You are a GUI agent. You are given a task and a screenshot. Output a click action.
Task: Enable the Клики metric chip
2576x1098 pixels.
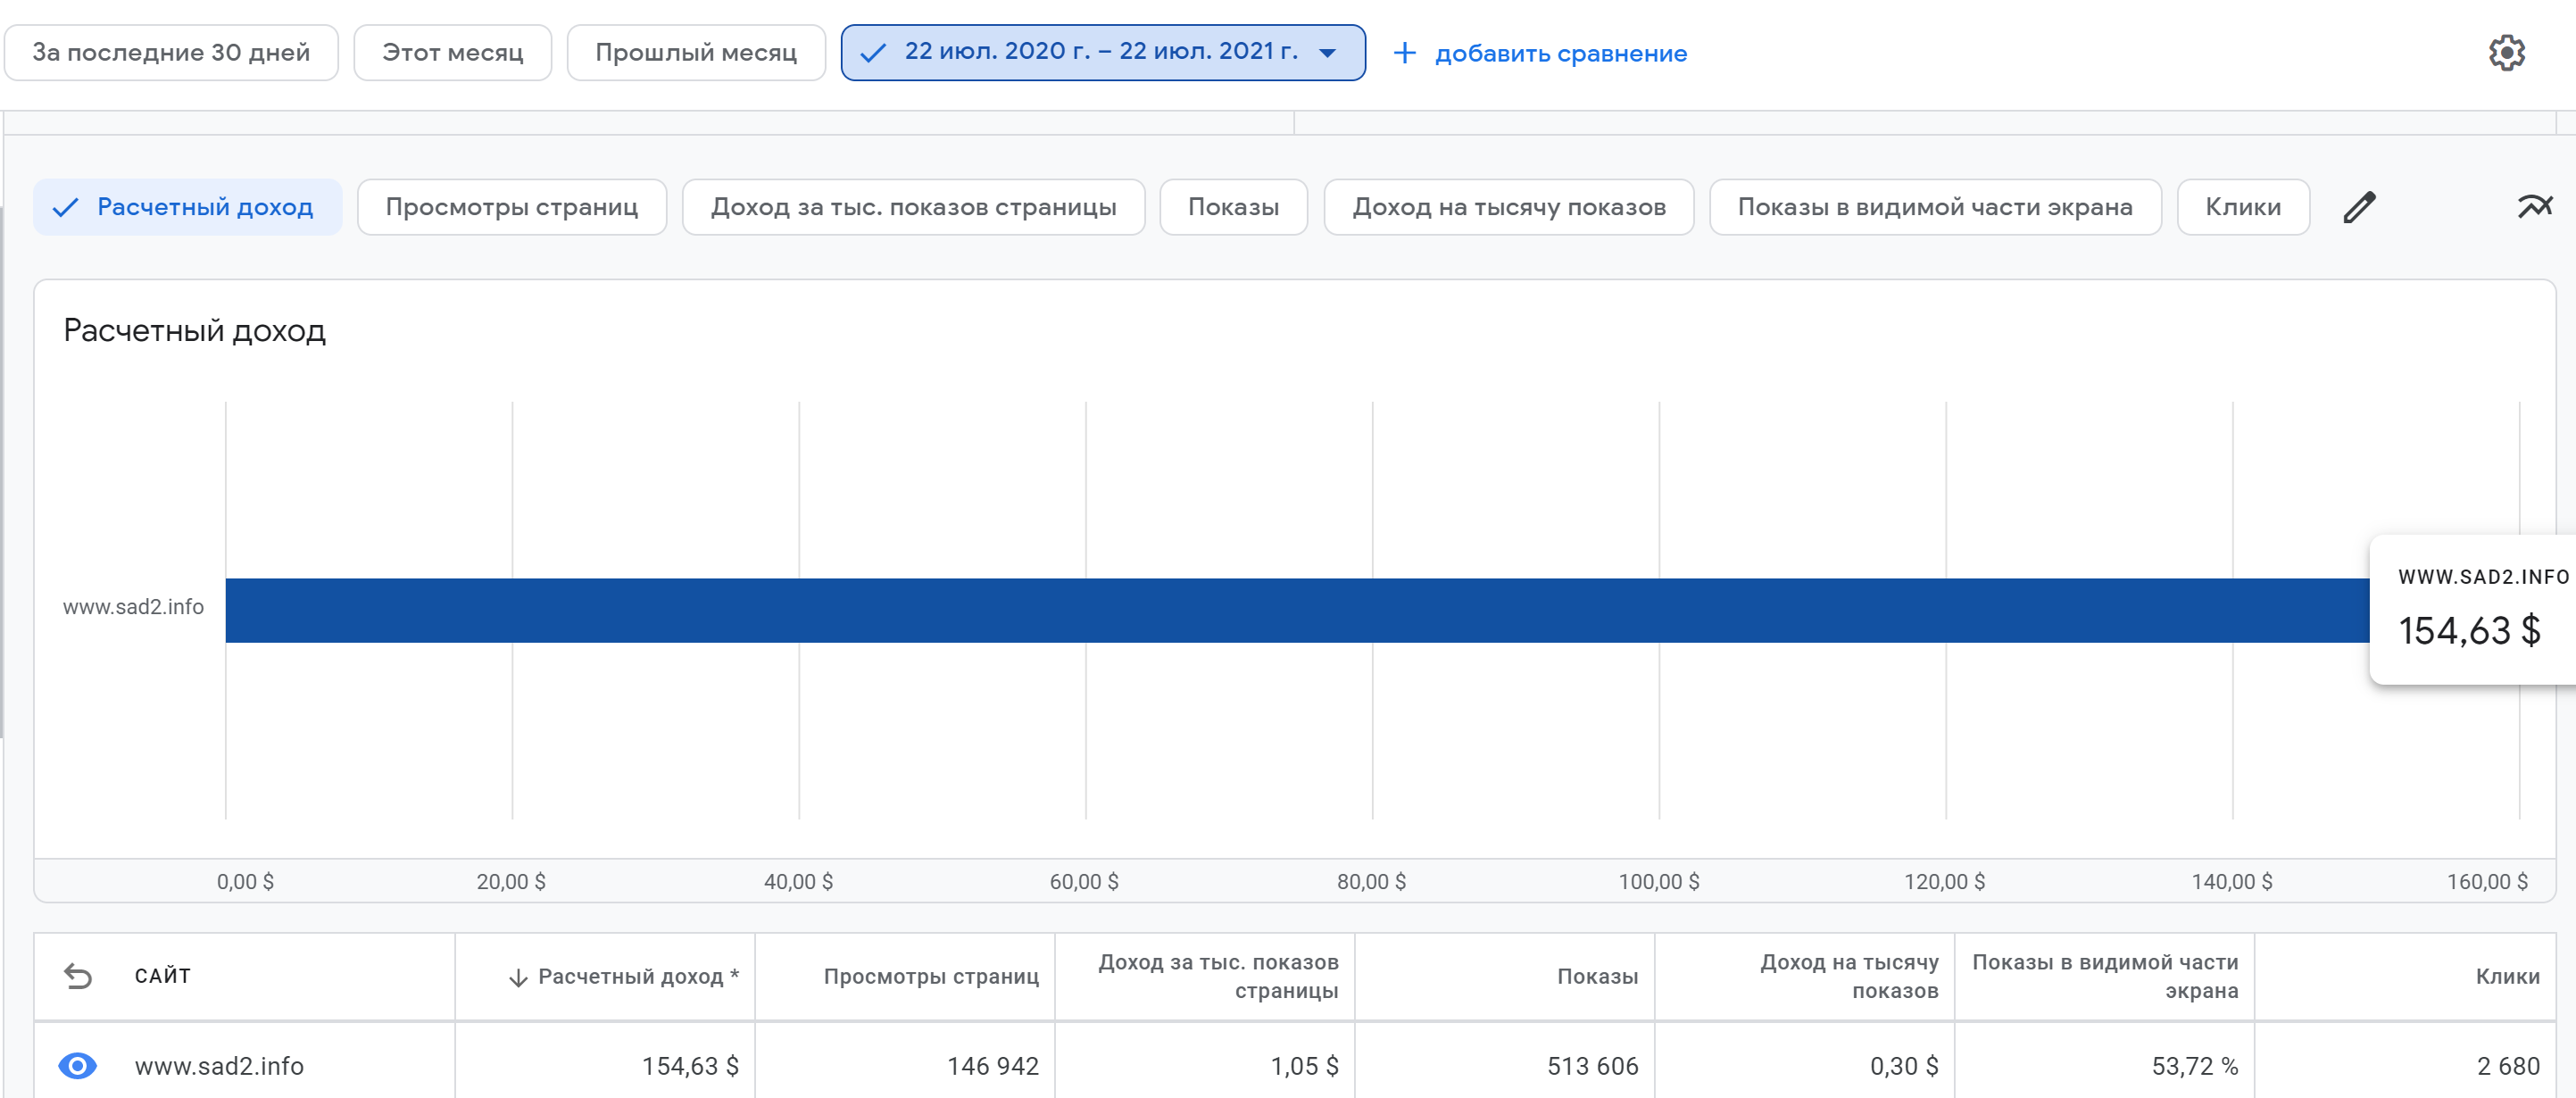pos(2242,207)
